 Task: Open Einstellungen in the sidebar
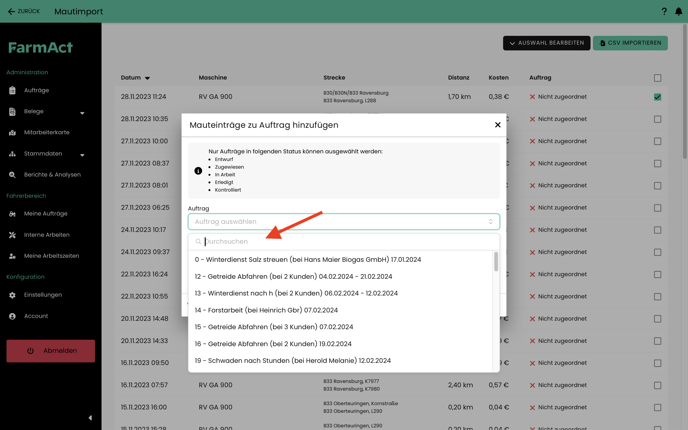point(43,295)
